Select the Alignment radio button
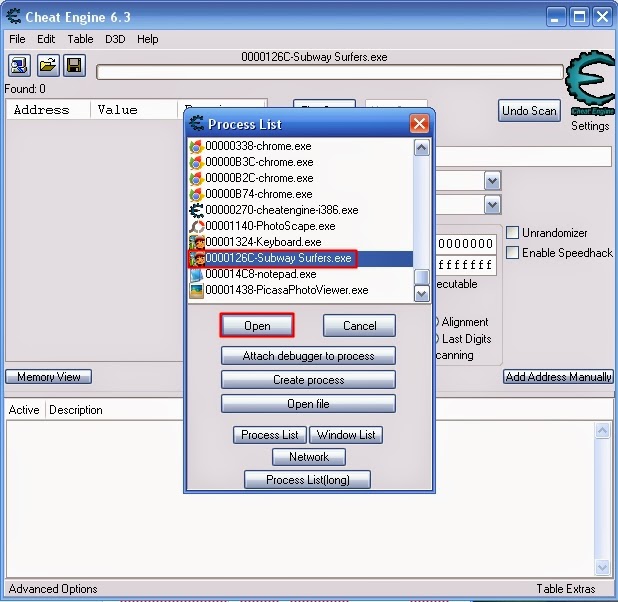 coord(436,322)
